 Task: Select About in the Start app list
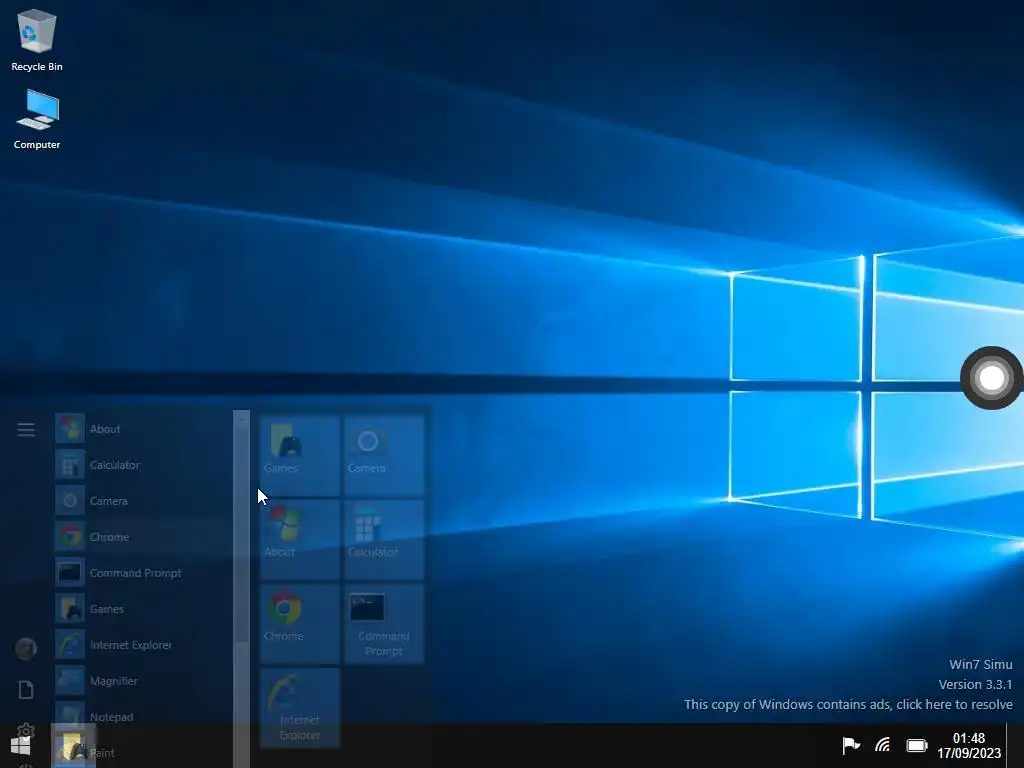(142, 429)
